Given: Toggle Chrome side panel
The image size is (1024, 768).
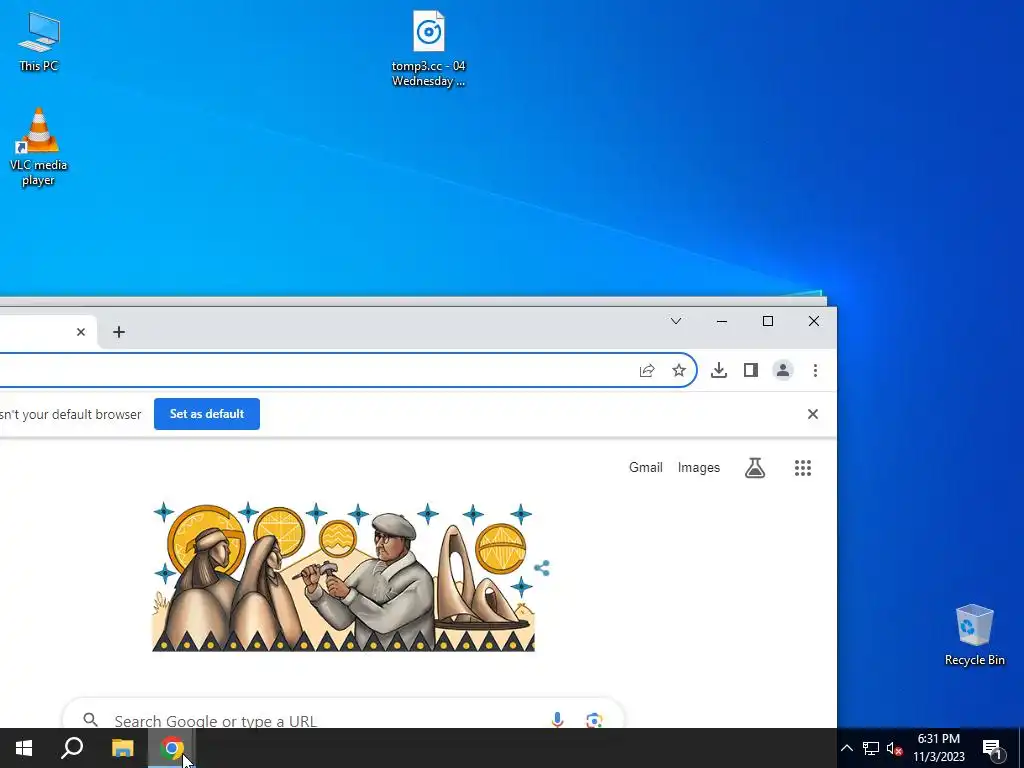Looking at the screenshot, I should pyautogui.click(x=751, y=370).
